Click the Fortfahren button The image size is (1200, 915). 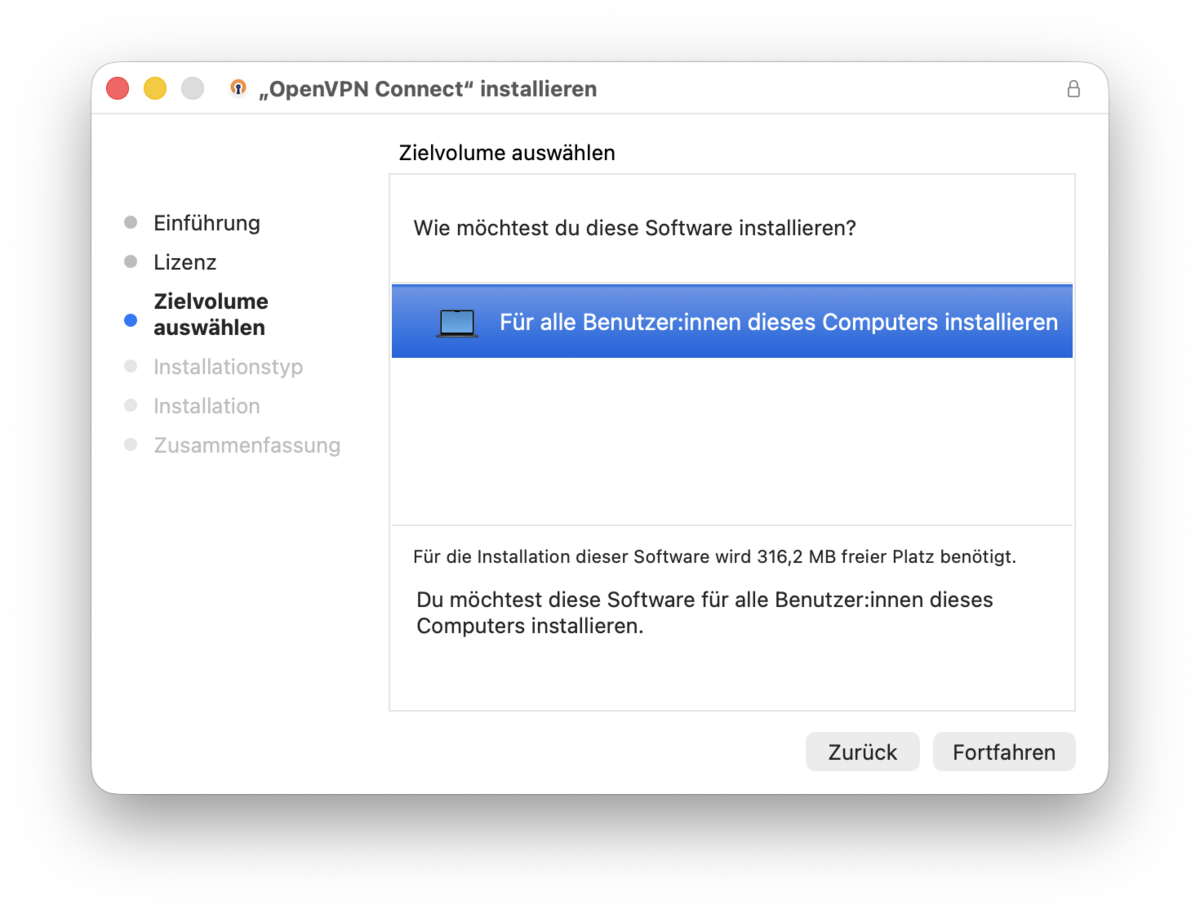[x=1004, y=752]
